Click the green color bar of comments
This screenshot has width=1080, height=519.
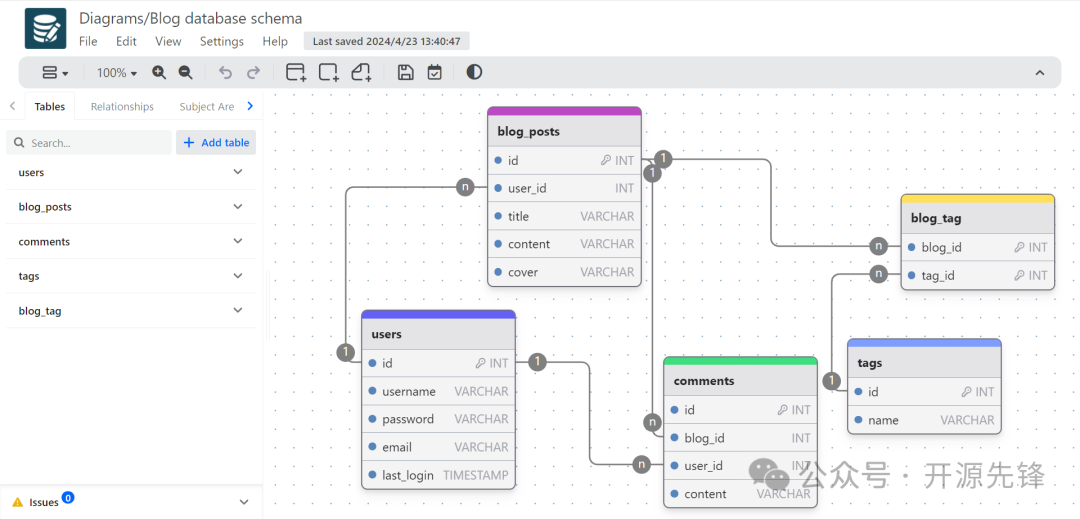(740, 361)
